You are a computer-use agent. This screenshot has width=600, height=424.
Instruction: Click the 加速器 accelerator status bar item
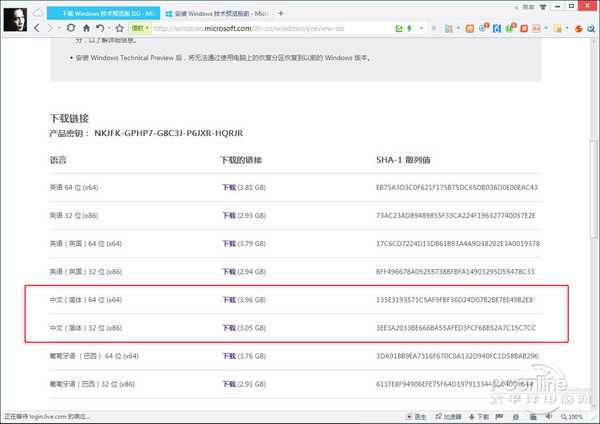448,417
